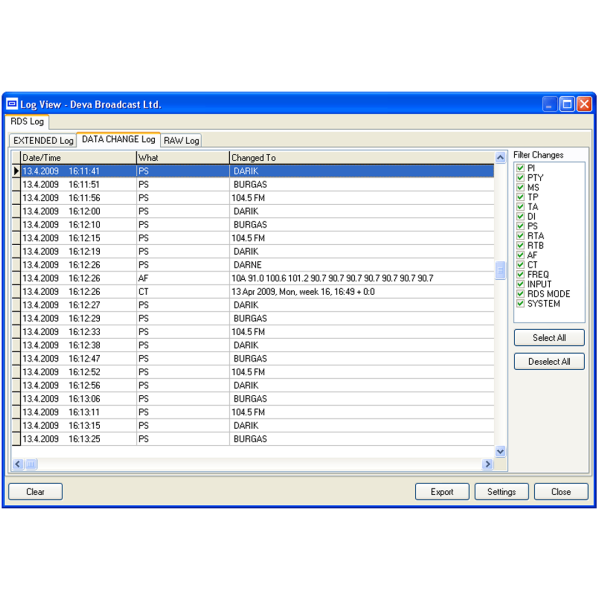Click the 13 Apr 2009 clock time cell
600x600 pixels.
click(362, 292)
